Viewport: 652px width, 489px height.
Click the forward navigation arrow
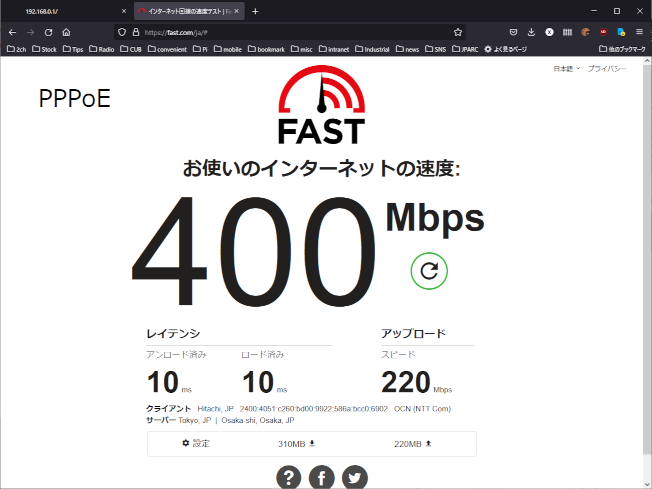[30, 32]
